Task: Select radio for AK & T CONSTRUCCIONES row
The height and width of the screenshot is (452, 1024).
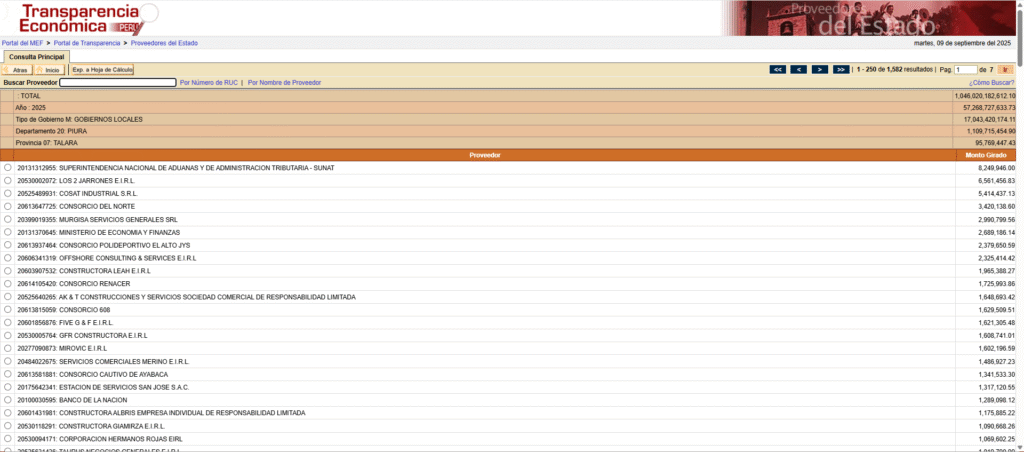Action: point(8,297)
